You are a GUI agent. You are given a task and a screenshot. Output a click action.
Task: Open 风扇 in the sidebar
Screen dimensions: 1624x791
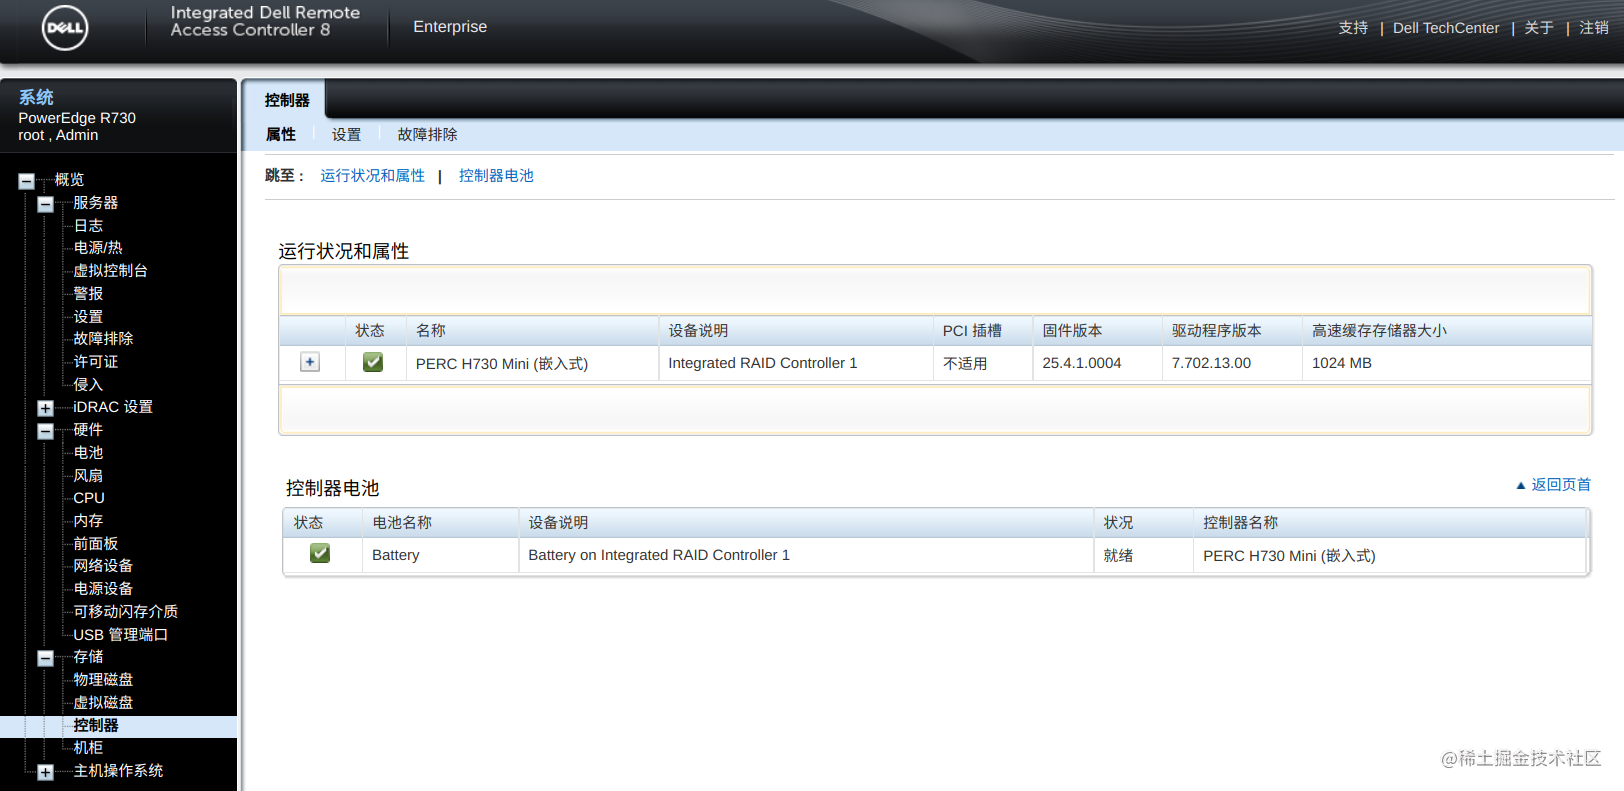88,475
